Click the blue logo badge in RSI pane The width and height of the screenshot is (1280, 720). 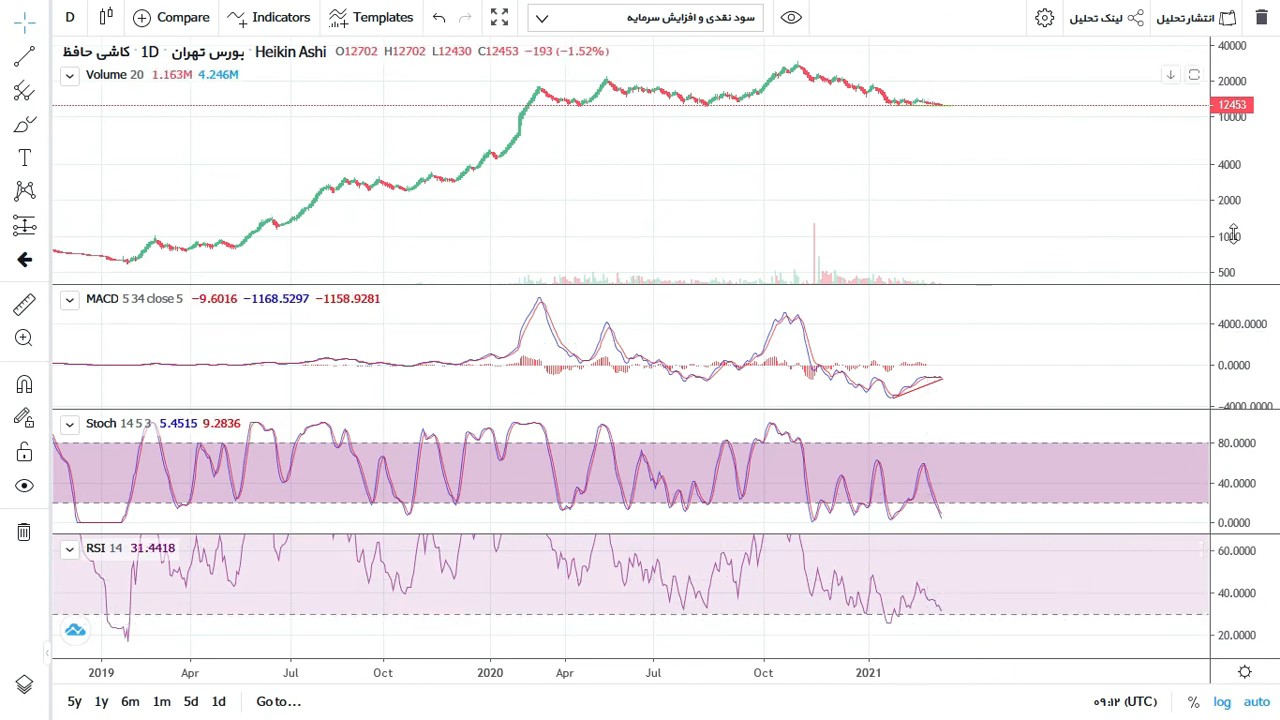coord(75,630)
